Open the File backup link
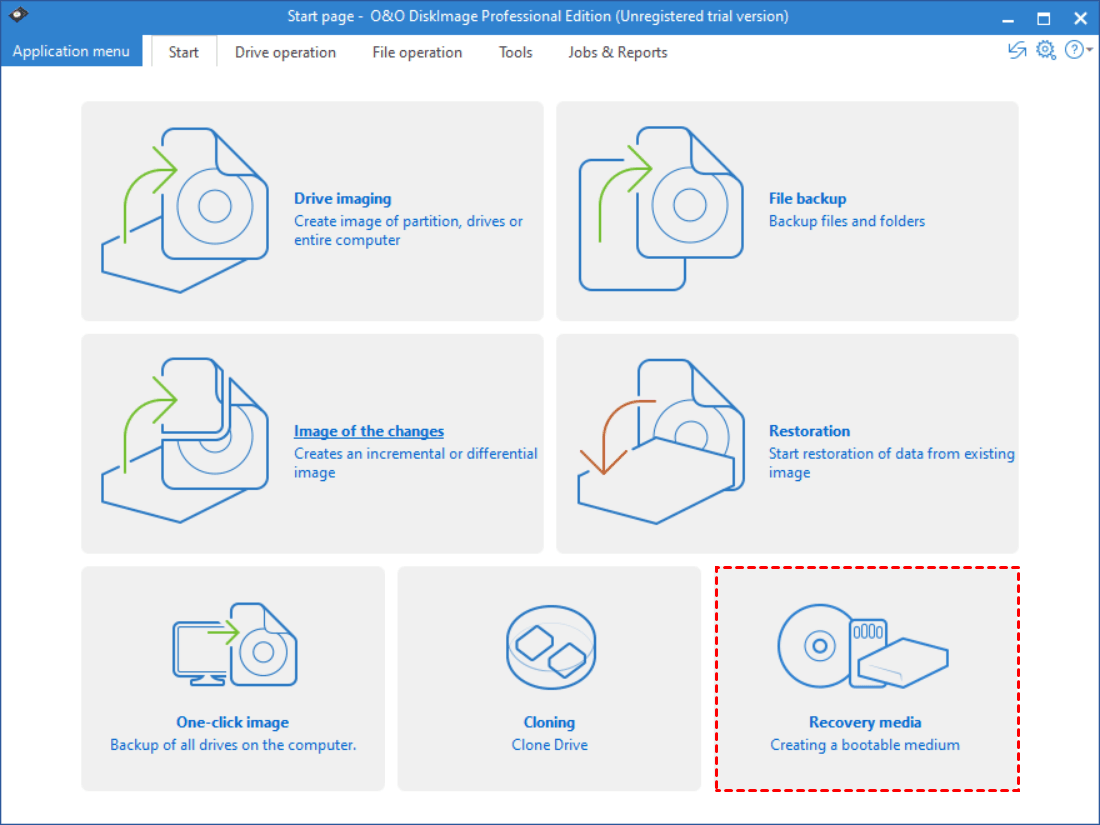This screenshot has height=825, width=1100. coord(807,199)
